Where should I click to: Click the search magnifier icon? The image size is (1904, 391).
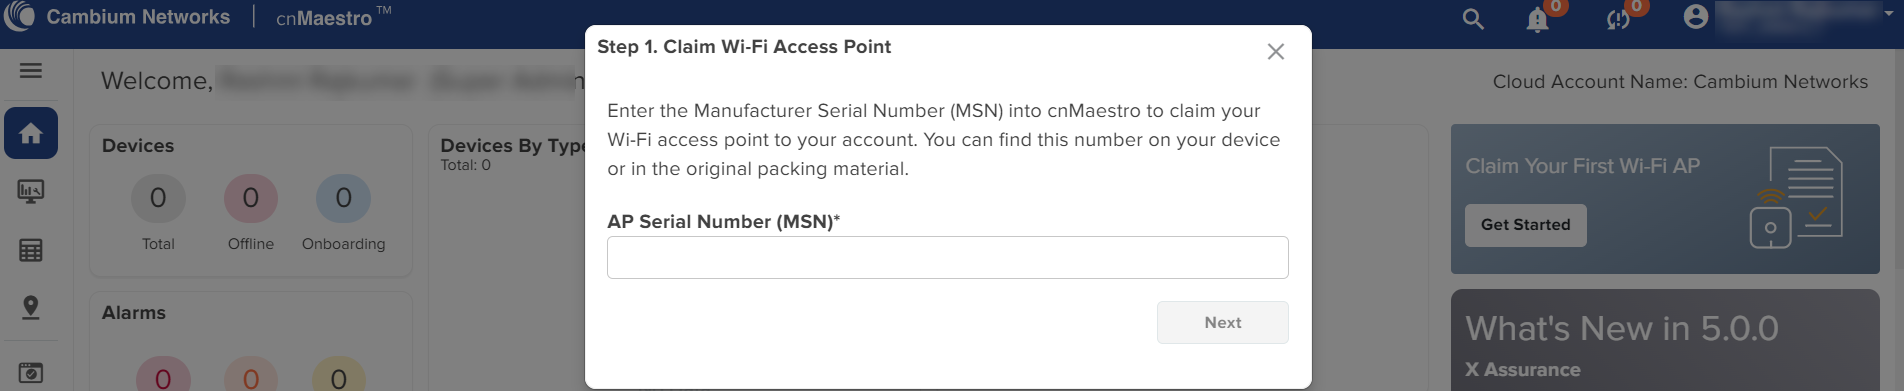1473,19
